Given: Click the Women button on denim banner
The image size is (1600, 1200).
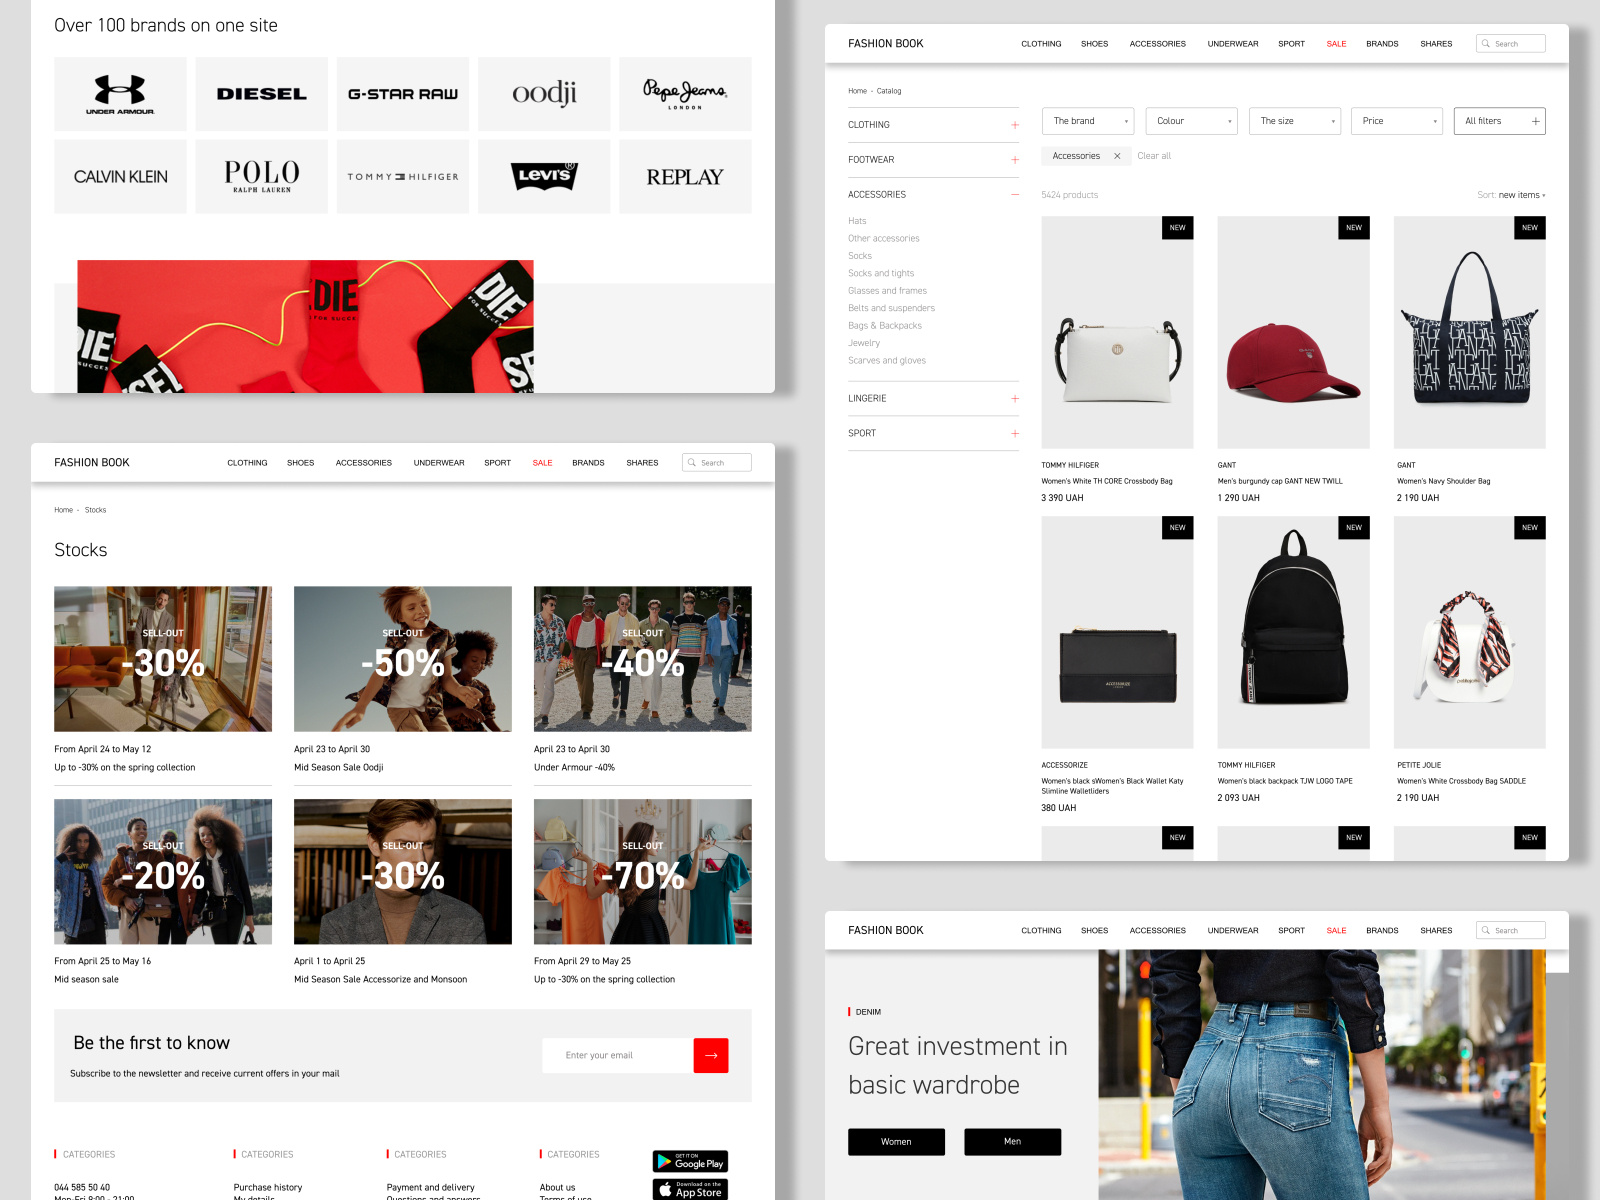Looking at the screenshot, I should point(896,1142).
